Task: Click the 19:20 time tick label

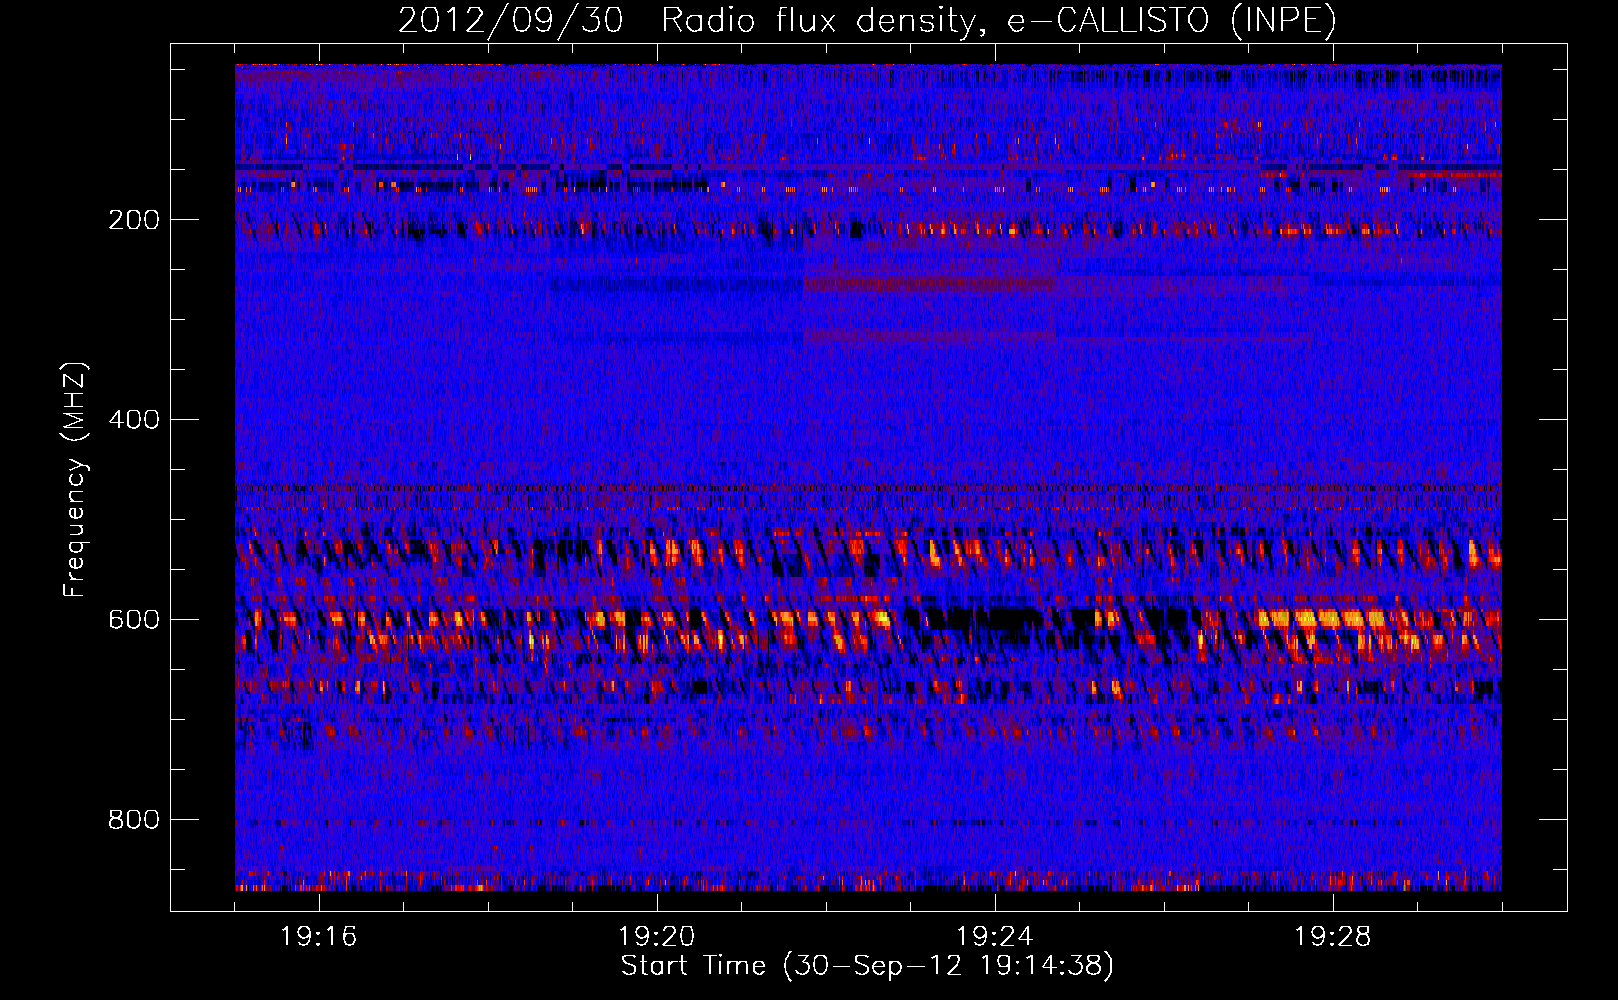Action: (657, 937)
